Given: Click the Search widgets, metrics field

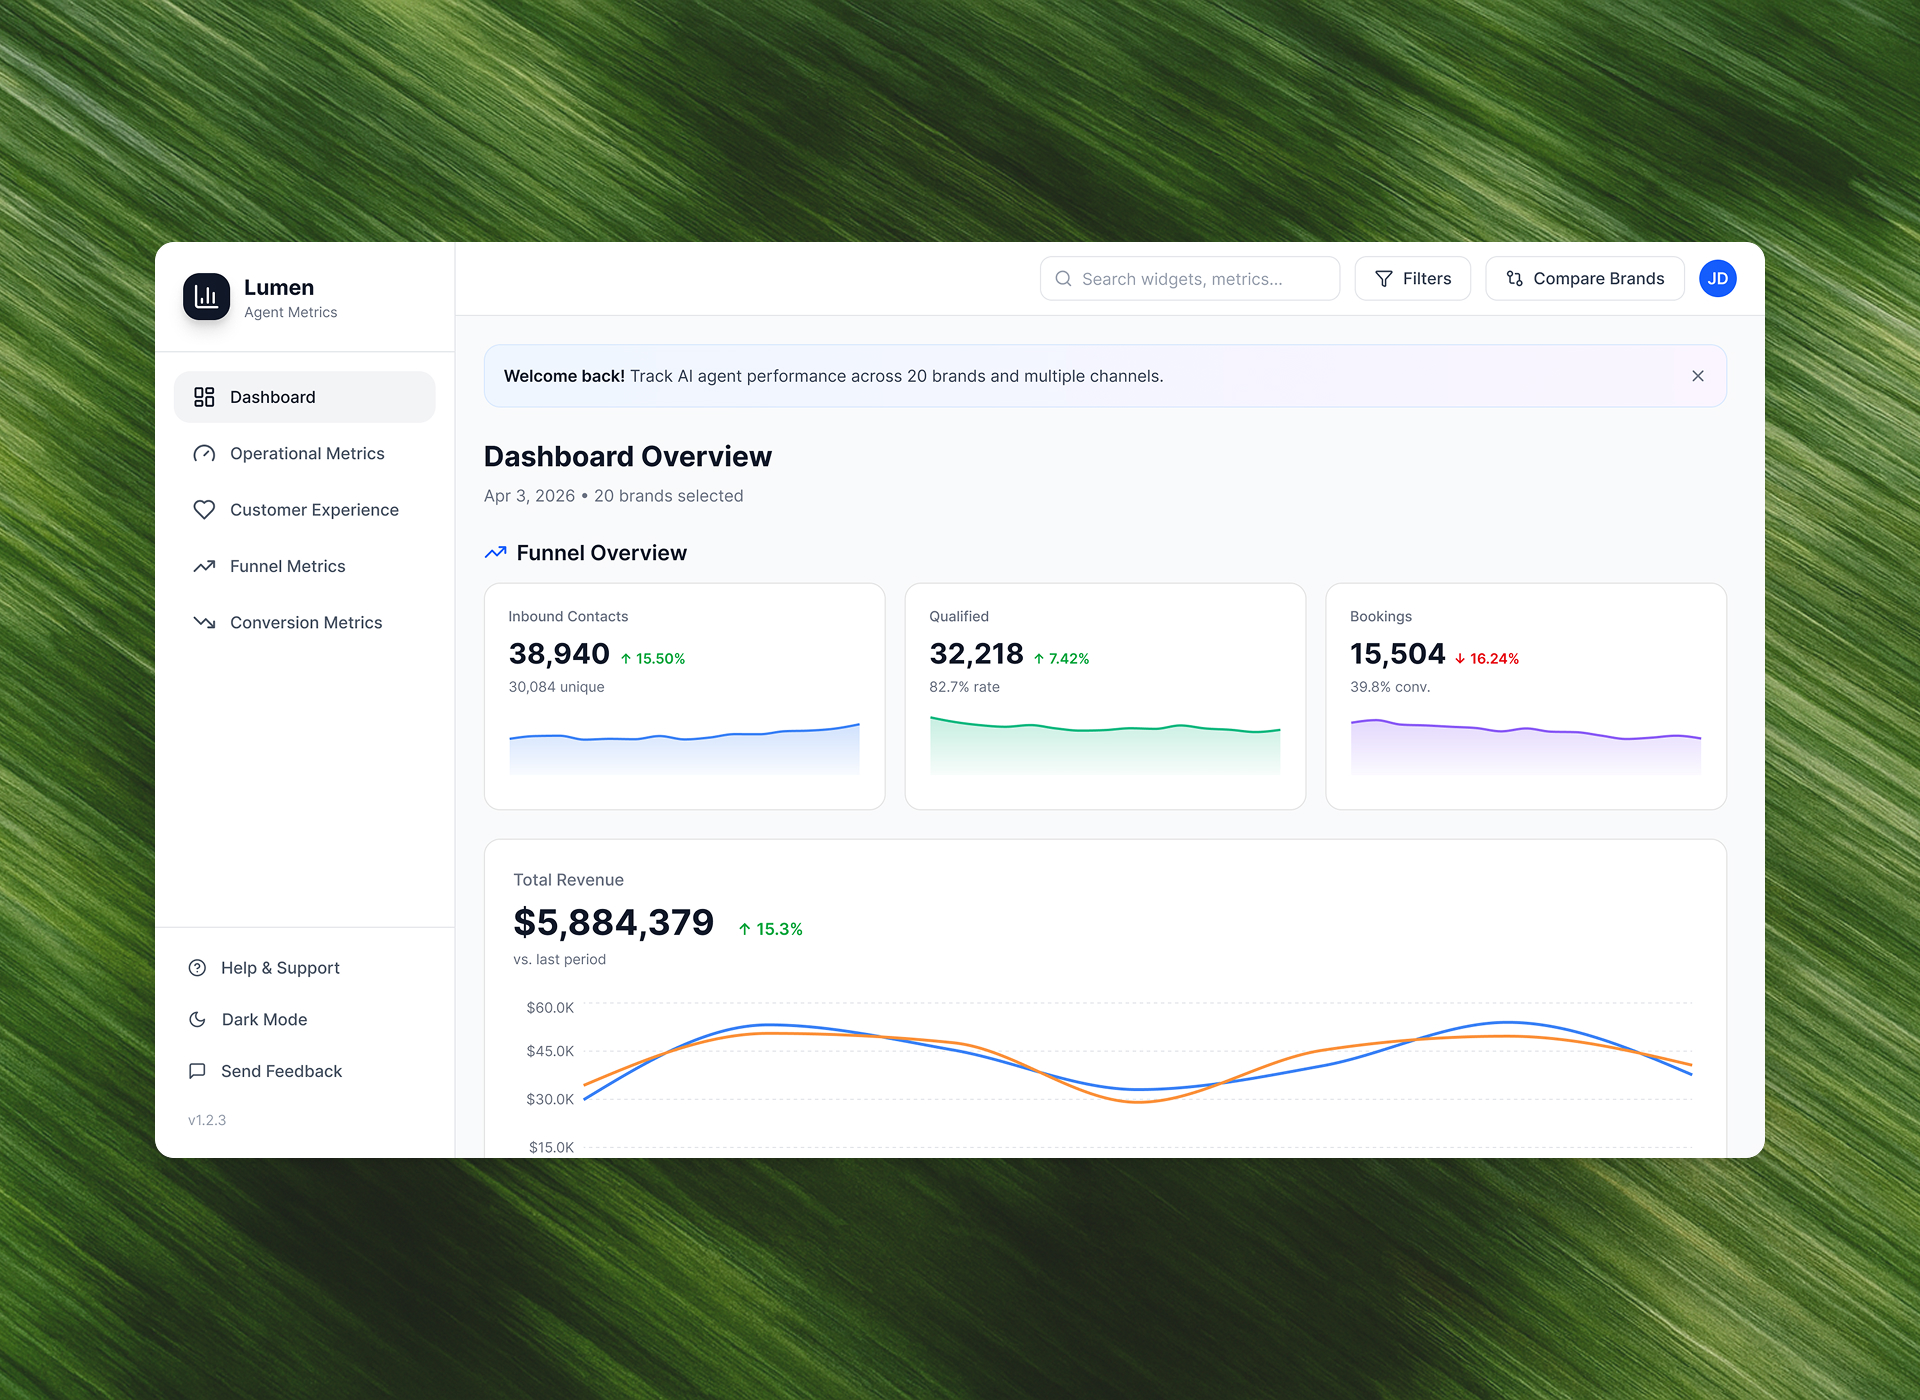Looking at the screenshot, I should (x=1190, y=279).
